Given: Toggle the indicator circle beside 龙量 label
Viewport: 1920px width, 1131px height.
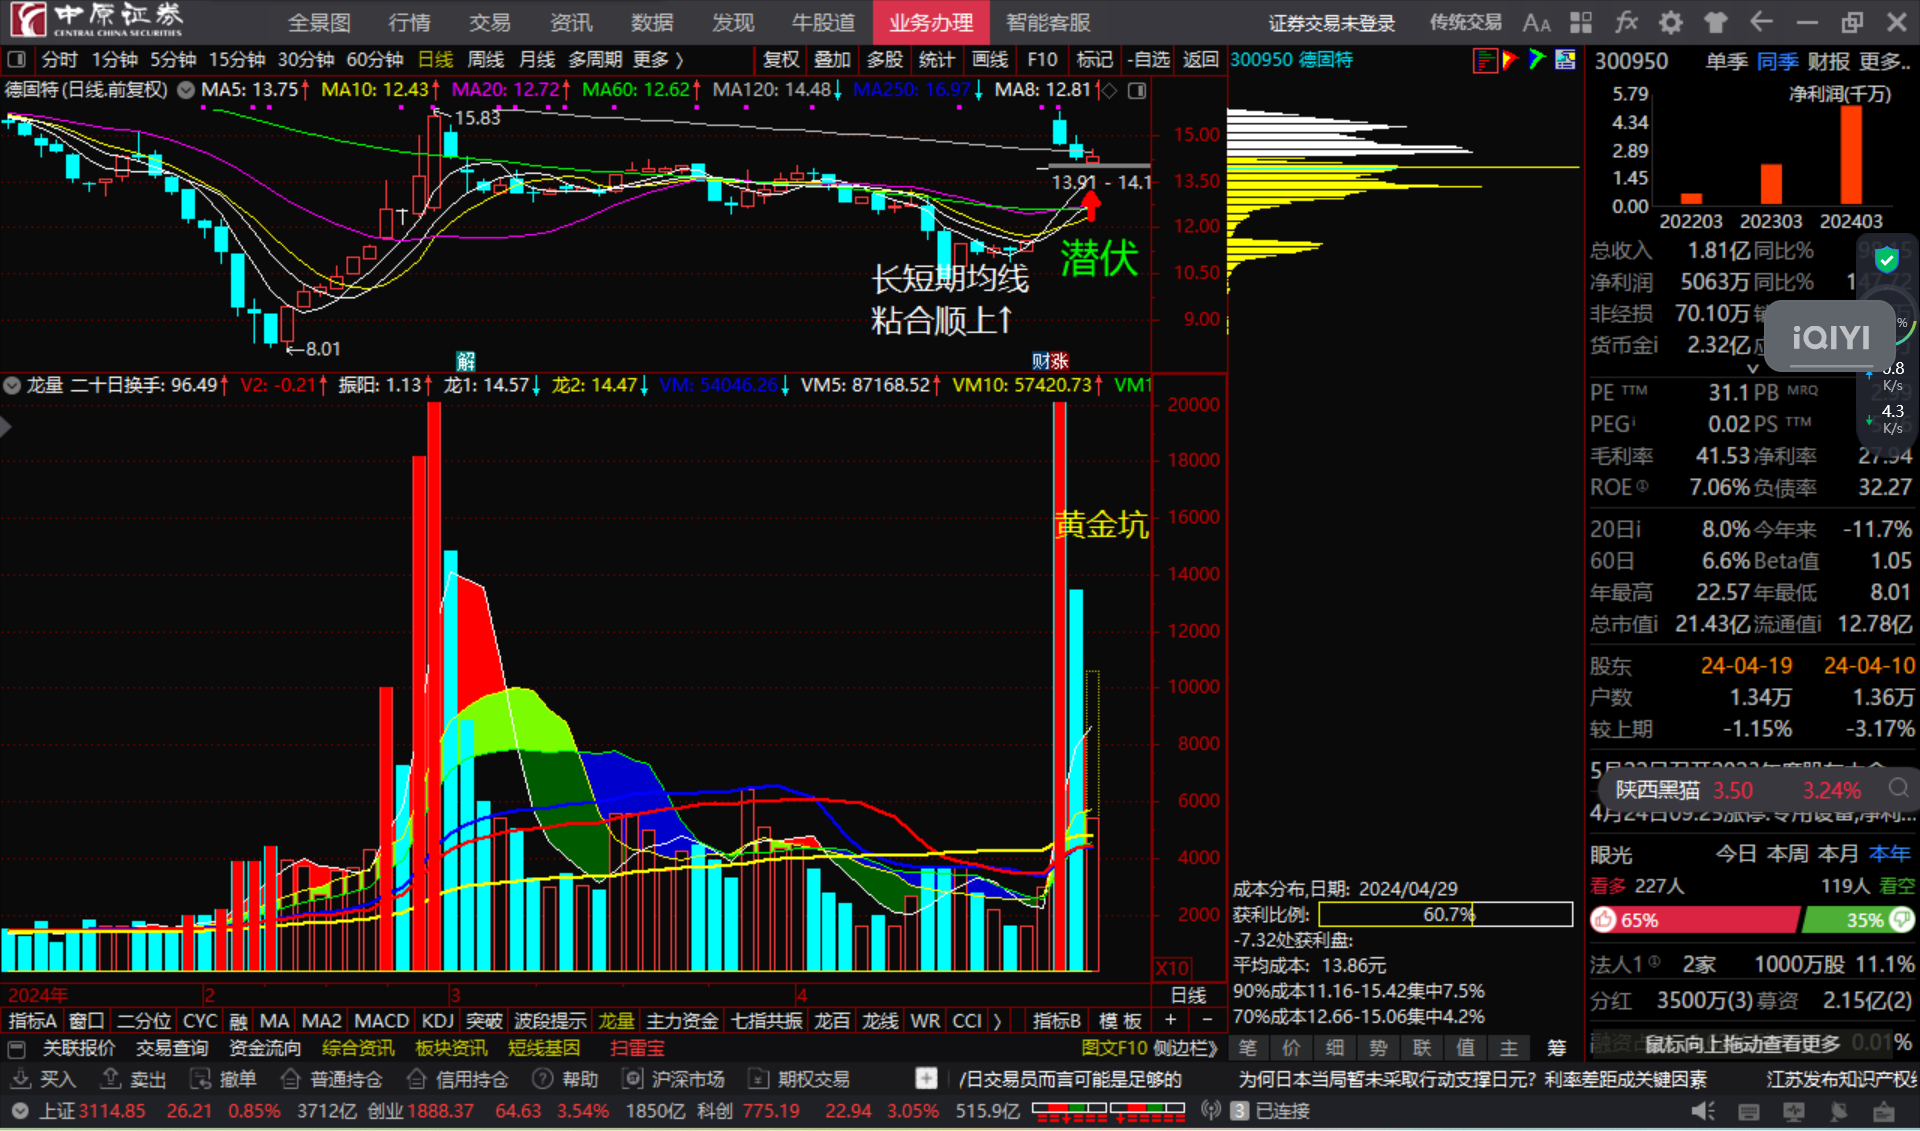Looking at the screenshot, I should pyautogui.click(x=12, y=385).
